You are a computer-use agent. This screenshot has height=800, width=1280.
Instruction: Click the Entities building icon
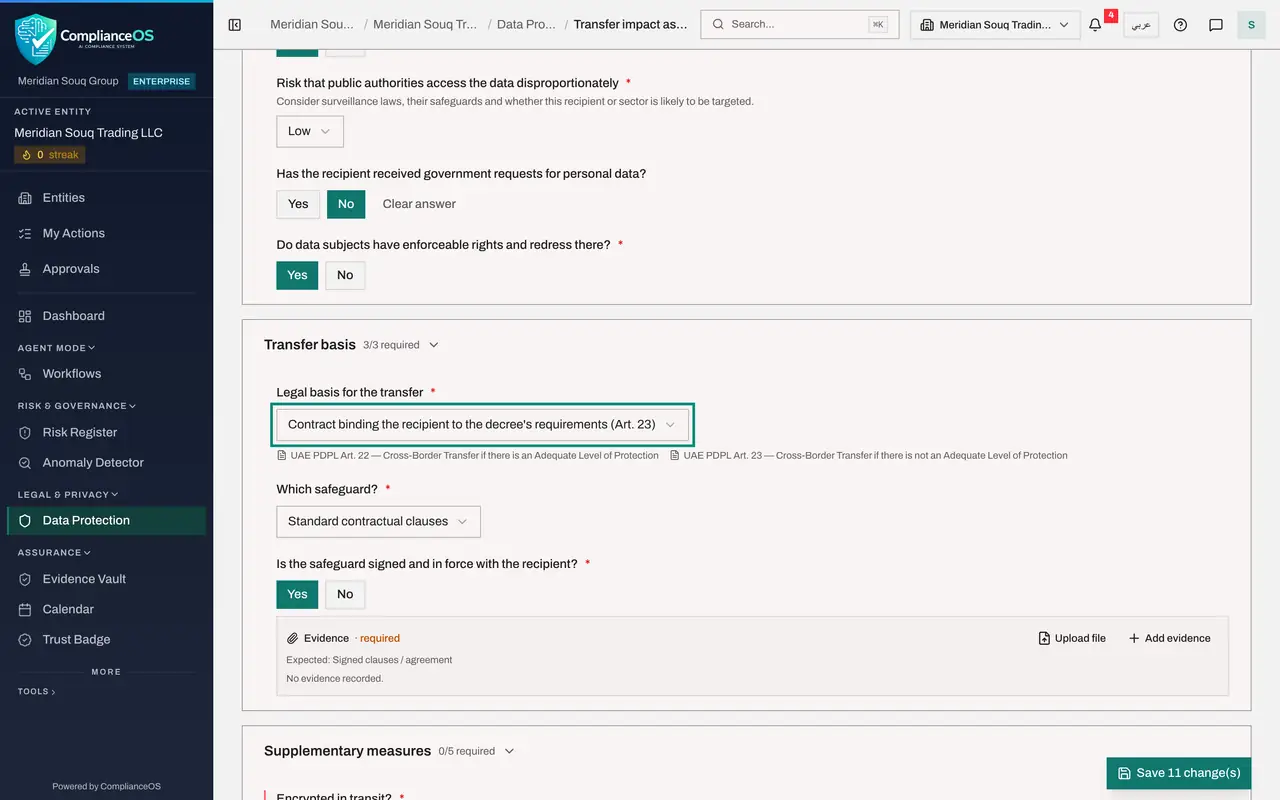coord(25,198)
